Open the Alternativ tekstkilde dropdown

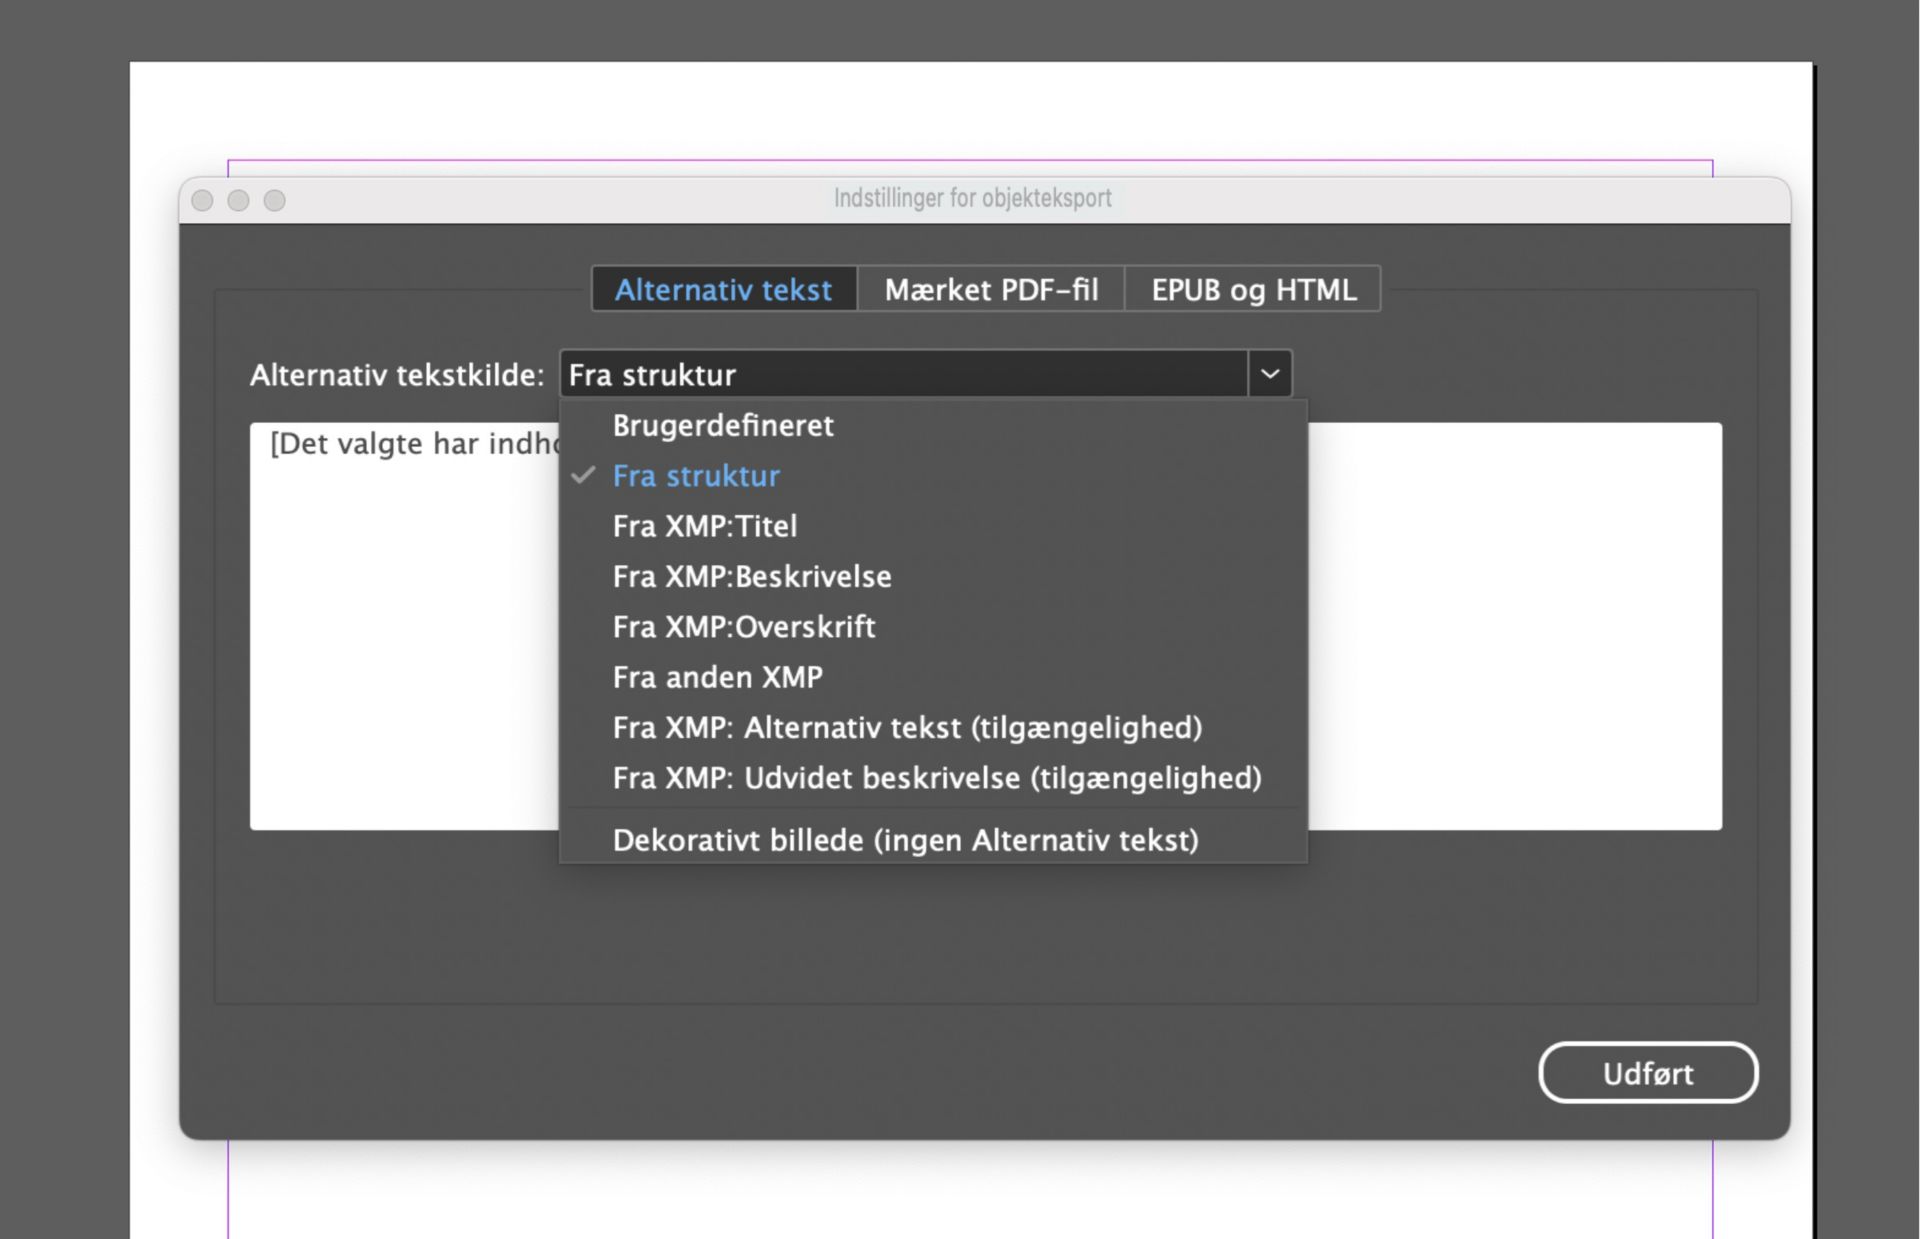(900, 374)
